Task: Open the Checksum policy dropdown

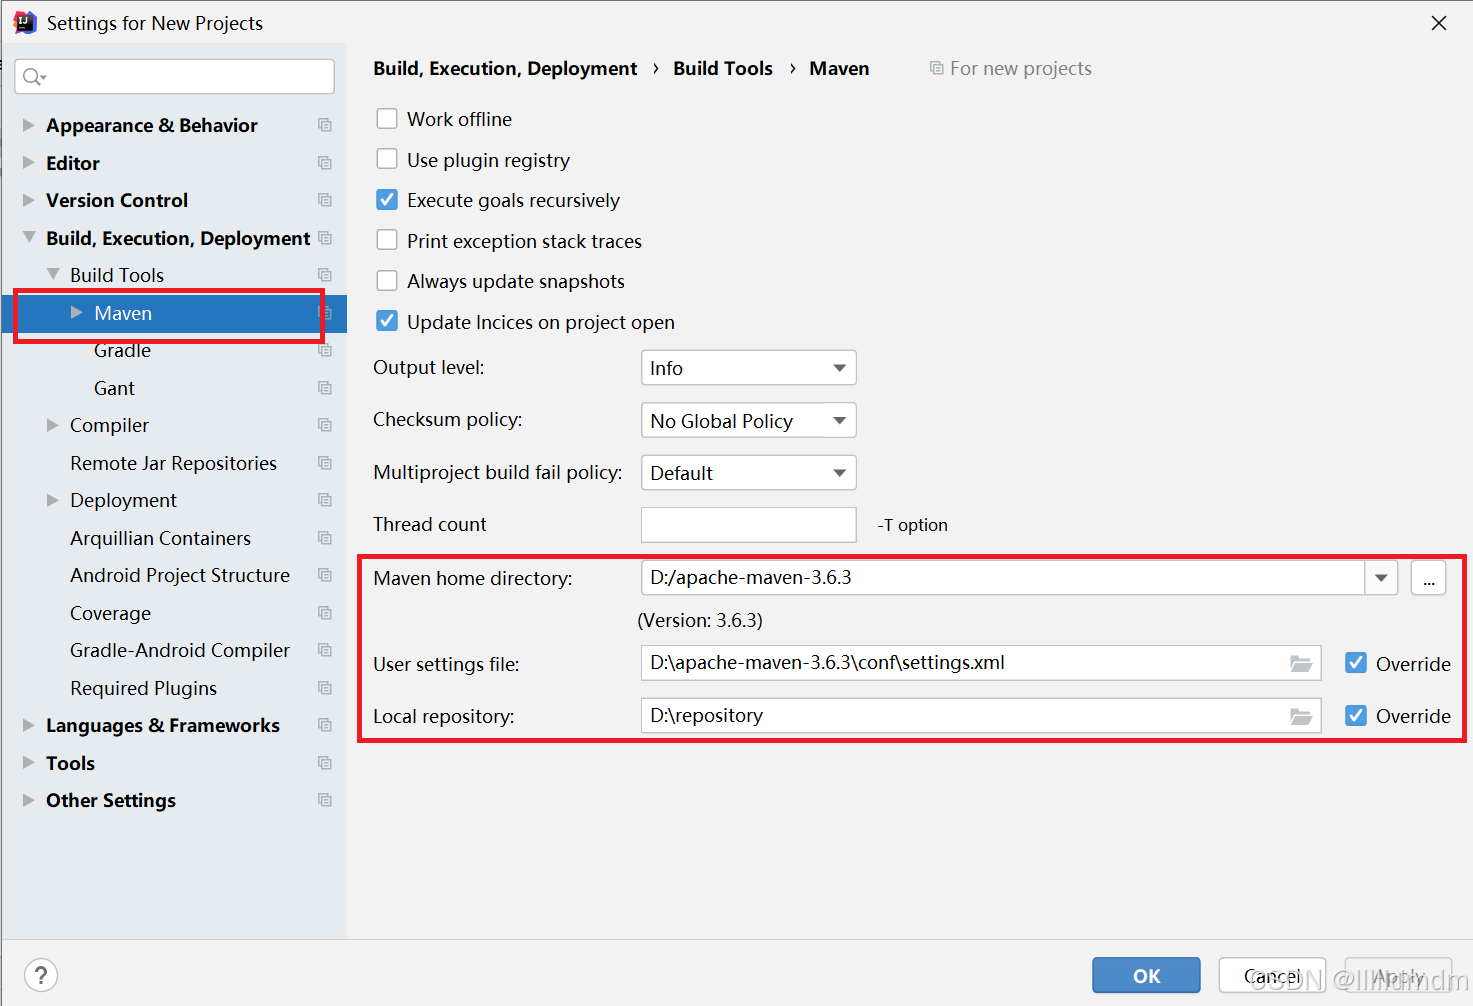Action: [748, 420]
